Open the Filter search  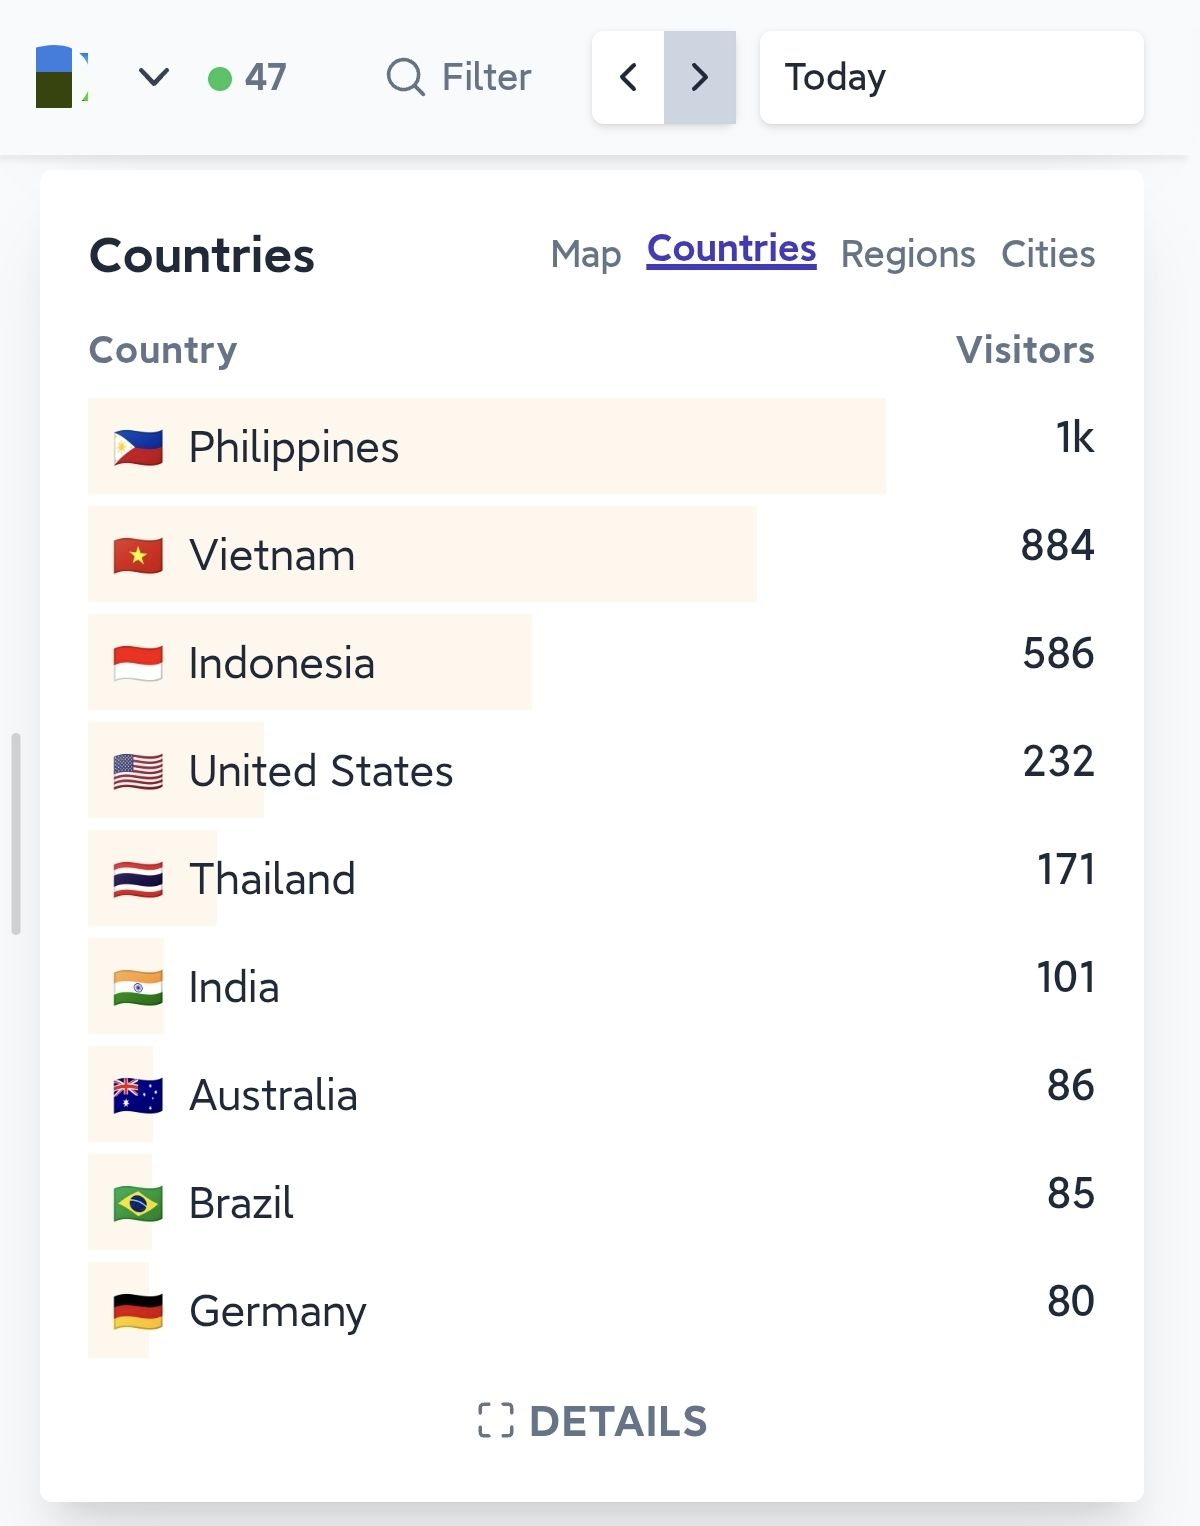(x=459, y=77)
